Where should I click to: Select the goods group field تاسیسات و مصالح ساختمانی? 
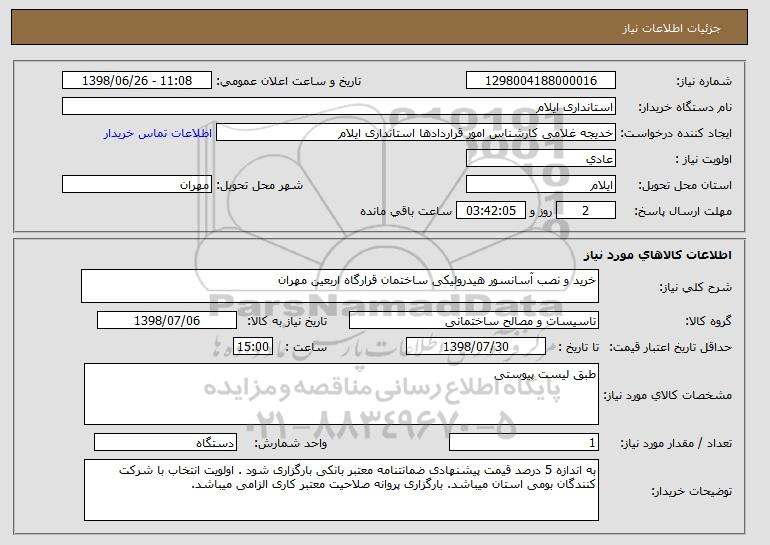click(474, 321)
